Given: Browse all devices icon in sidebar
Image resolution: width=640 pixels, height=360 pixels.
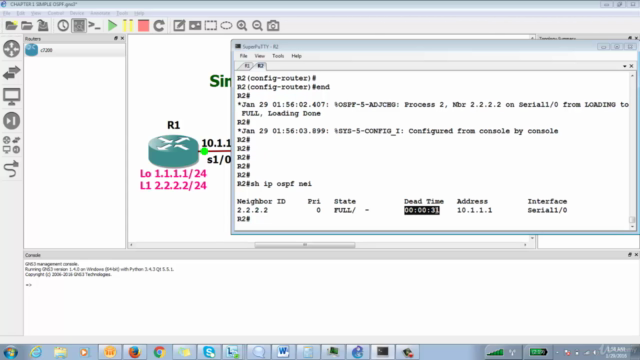Looking at the screenshot, I should (11, 145).
